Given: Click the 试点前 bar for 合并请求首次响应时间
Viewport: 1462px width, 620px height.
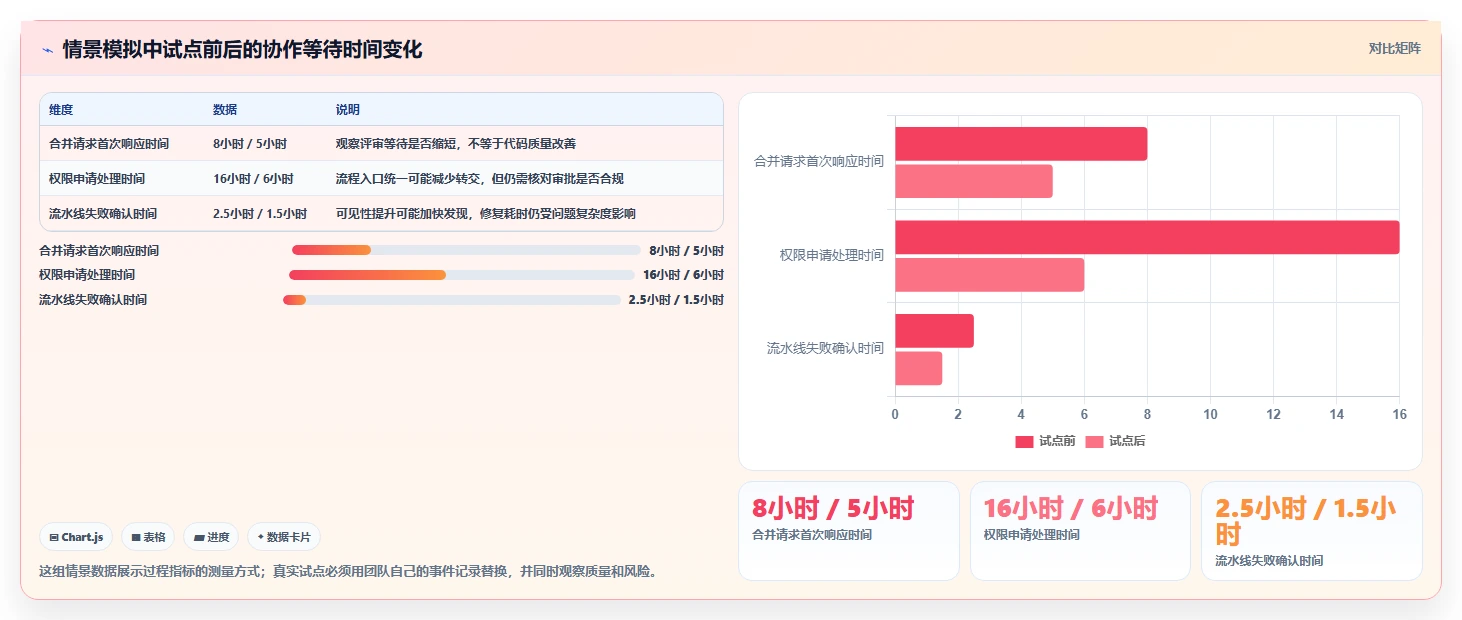Looking at the screenshot, I should pos(1021,144).
